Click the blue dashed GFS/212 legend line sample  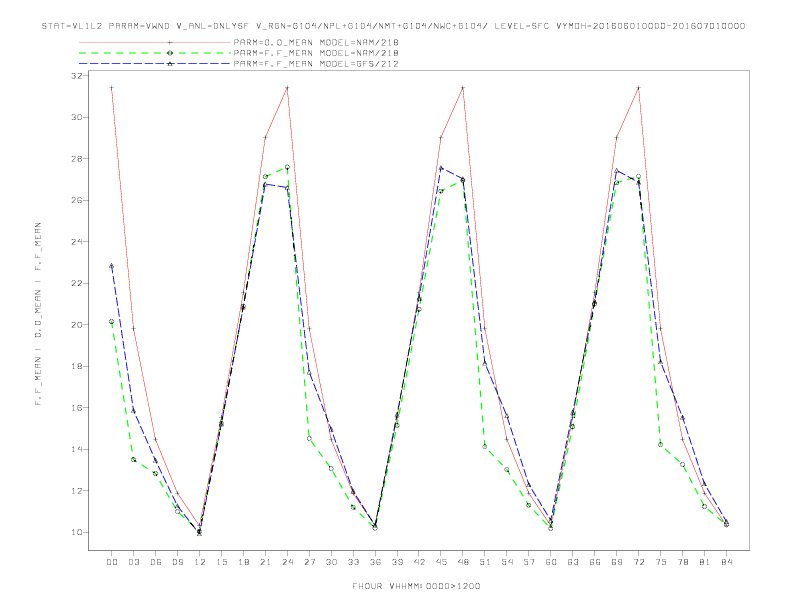click(155, 64)
